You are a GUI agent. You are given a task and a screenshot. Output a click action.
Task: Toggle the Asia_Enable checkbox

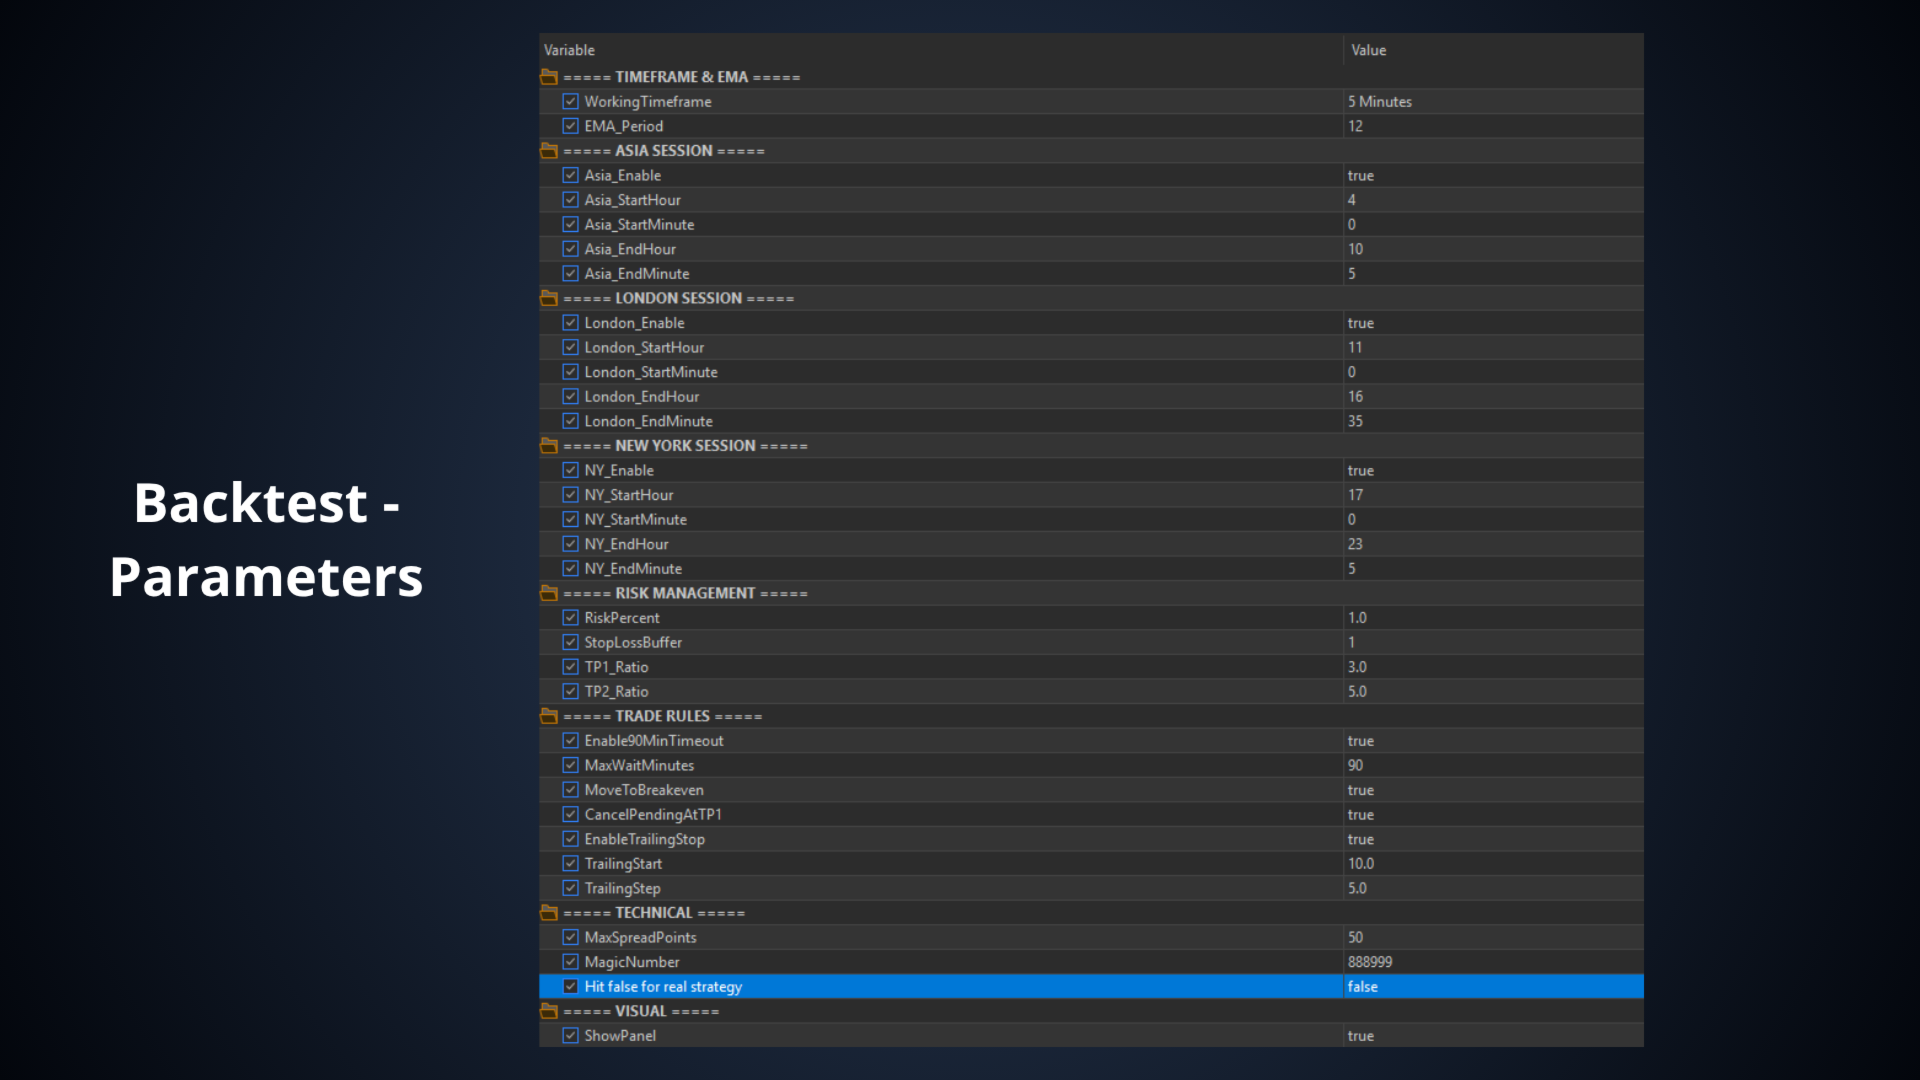(x=570, y=175)
